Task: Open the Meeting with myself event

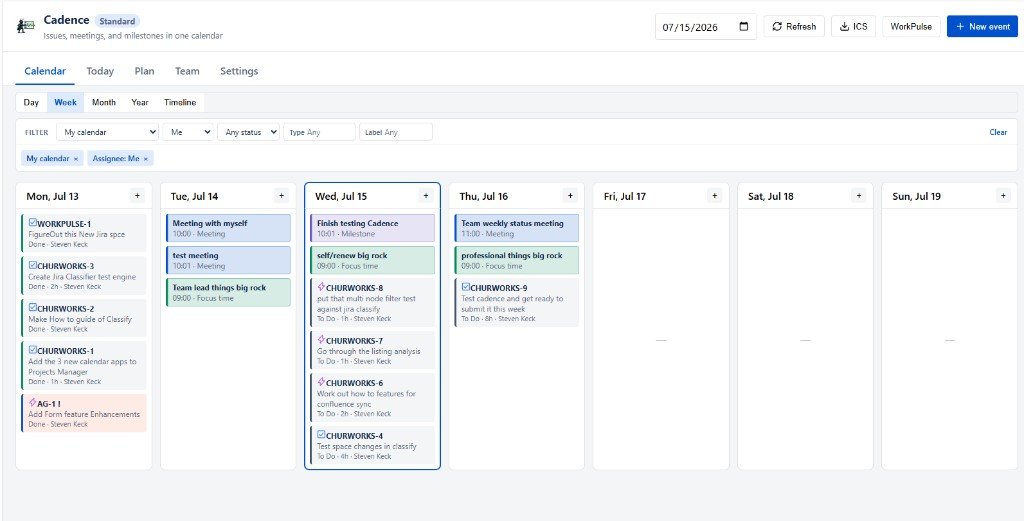Action: tap(228, 228)
